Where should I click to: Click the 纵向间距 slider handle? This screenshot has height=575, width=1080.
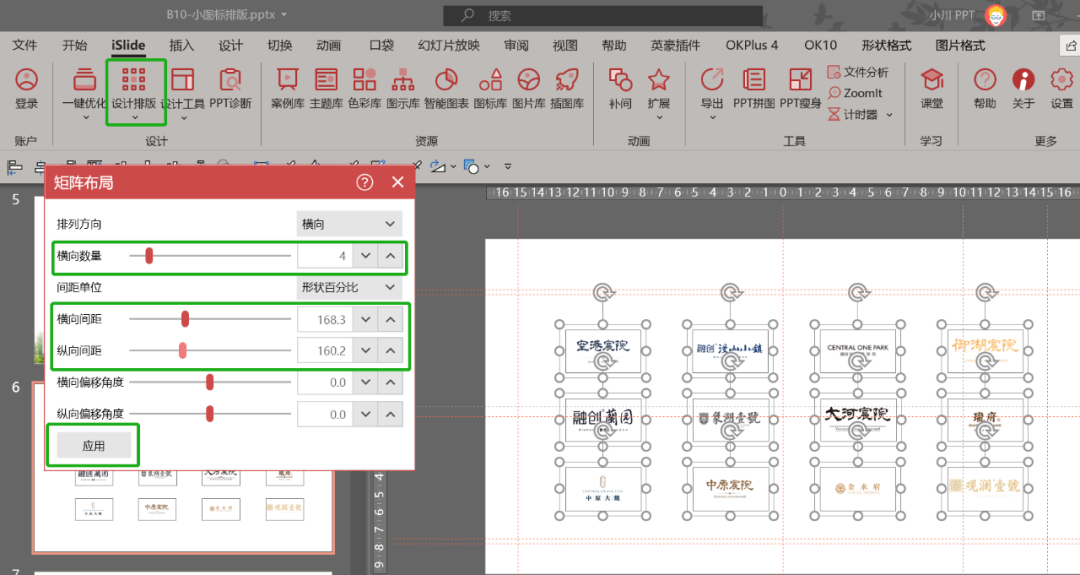click(x=183, y=351)
